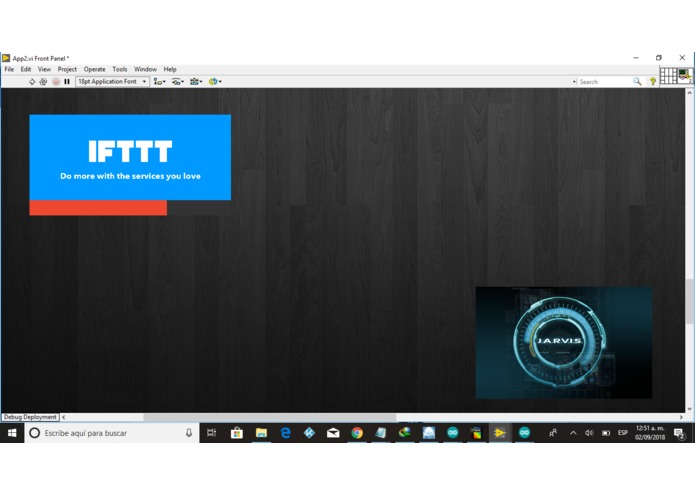This screenshot has width=695, height=494.
Task: Open the light blue image taskbar app icon
Action: 429,433
